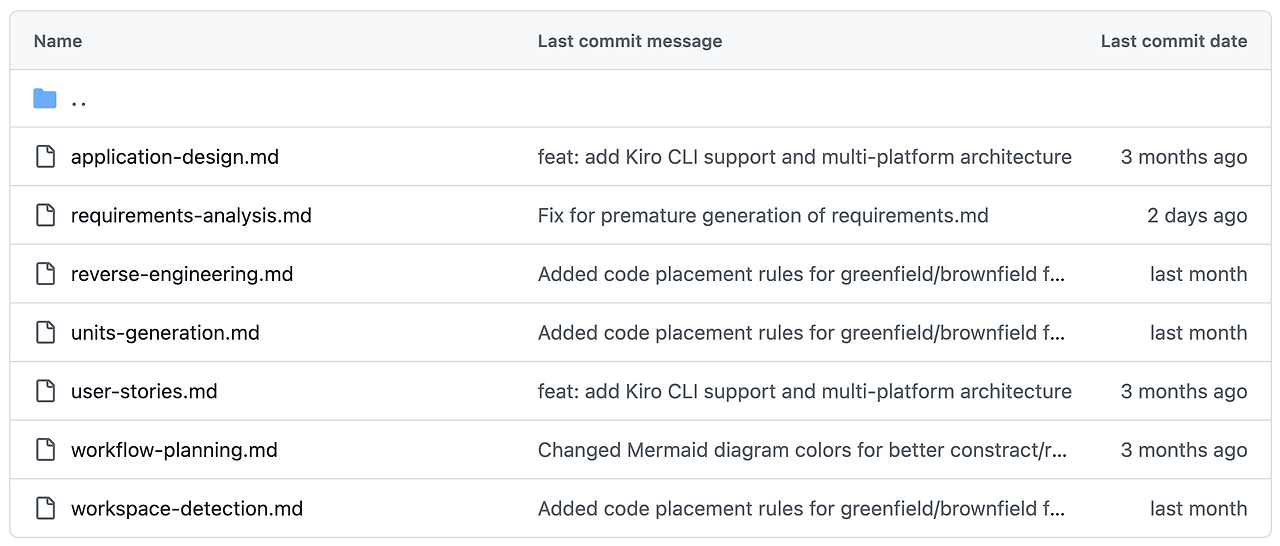Click the parent directory folder icon
Image resolution: width=1280 pixels, height=546 pixels.
pyautogui.click(x=45, y=98)
